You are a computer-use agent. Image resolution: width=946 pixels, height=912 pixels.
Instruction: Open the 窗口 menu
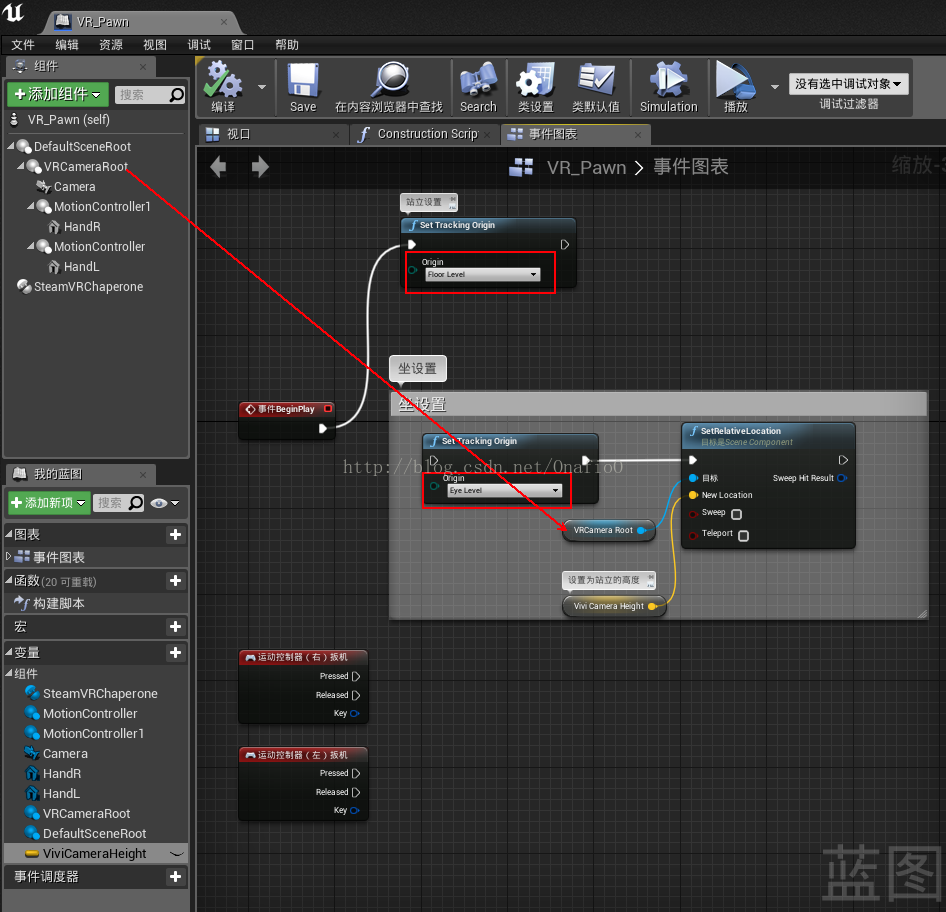coord(243,45)
